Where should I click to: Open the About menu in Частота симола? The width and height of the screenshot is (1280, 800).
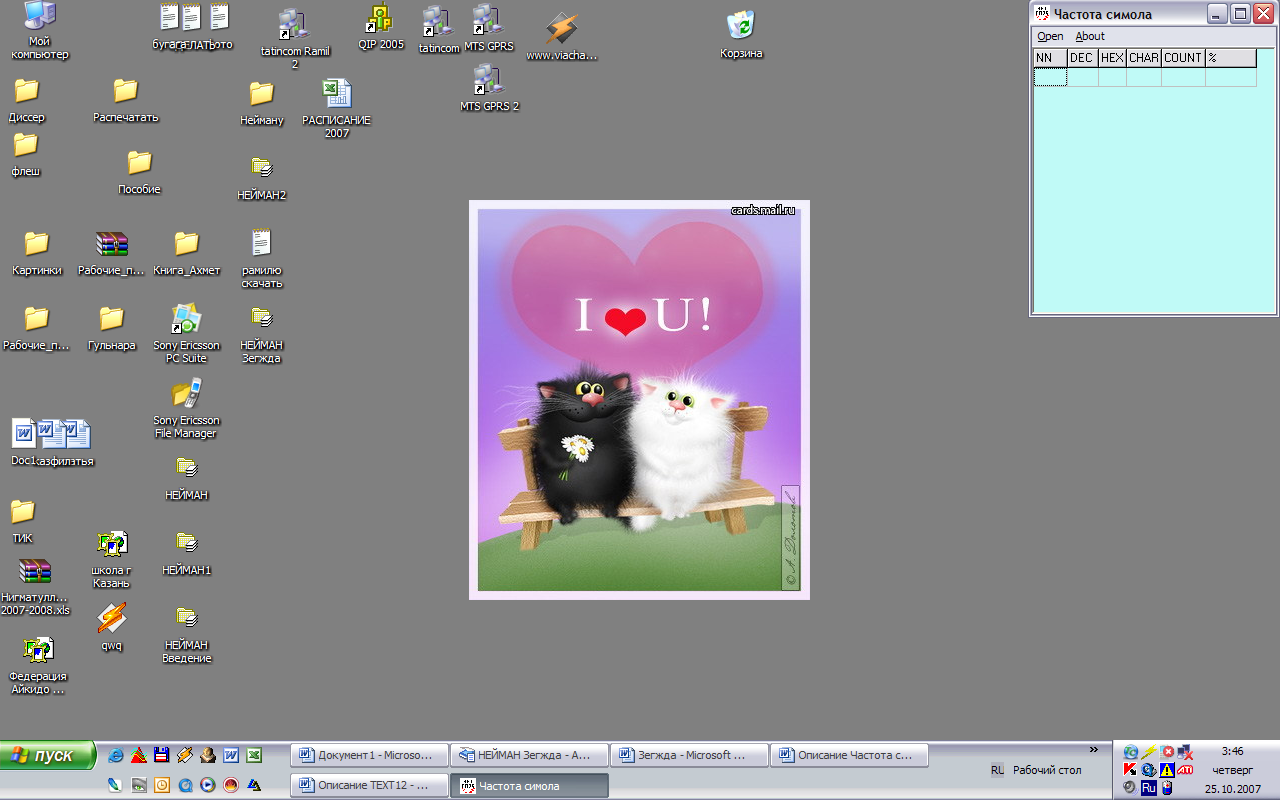[x=1090, y=36]
